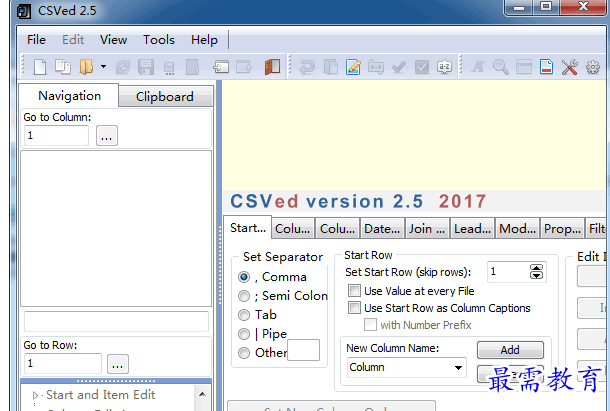The height and width of the screenshot is (411, 610).
Task: Open settings with the gear icon
Action: (593, 67)
